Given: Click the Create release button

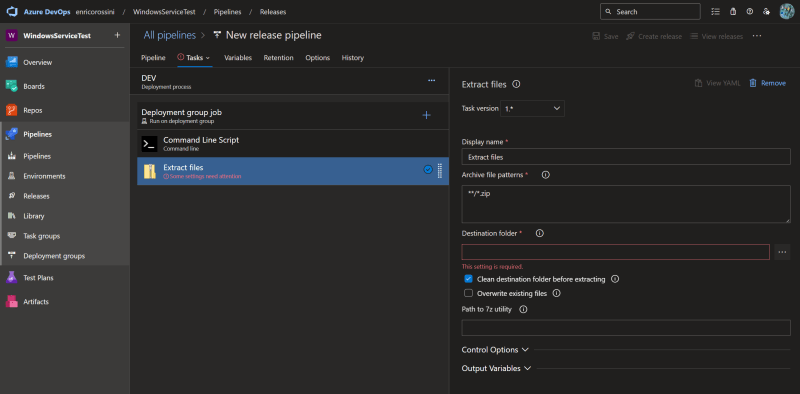Looking at the screenshot, I should tap(654, 36).
